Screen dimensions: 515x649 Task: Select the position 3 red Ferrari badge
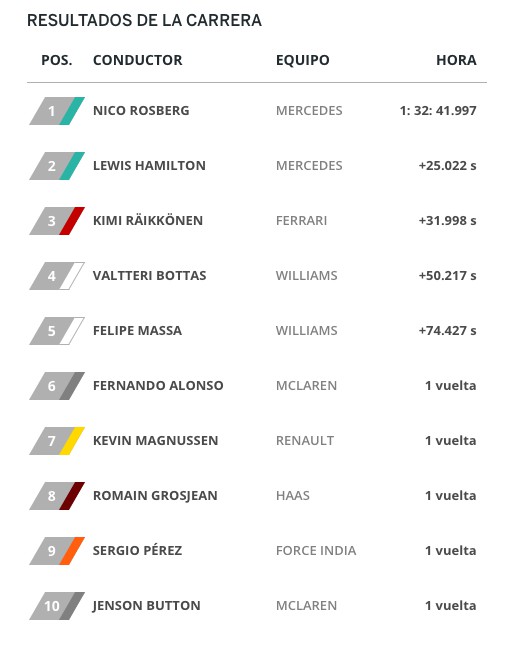click(57, 221)
